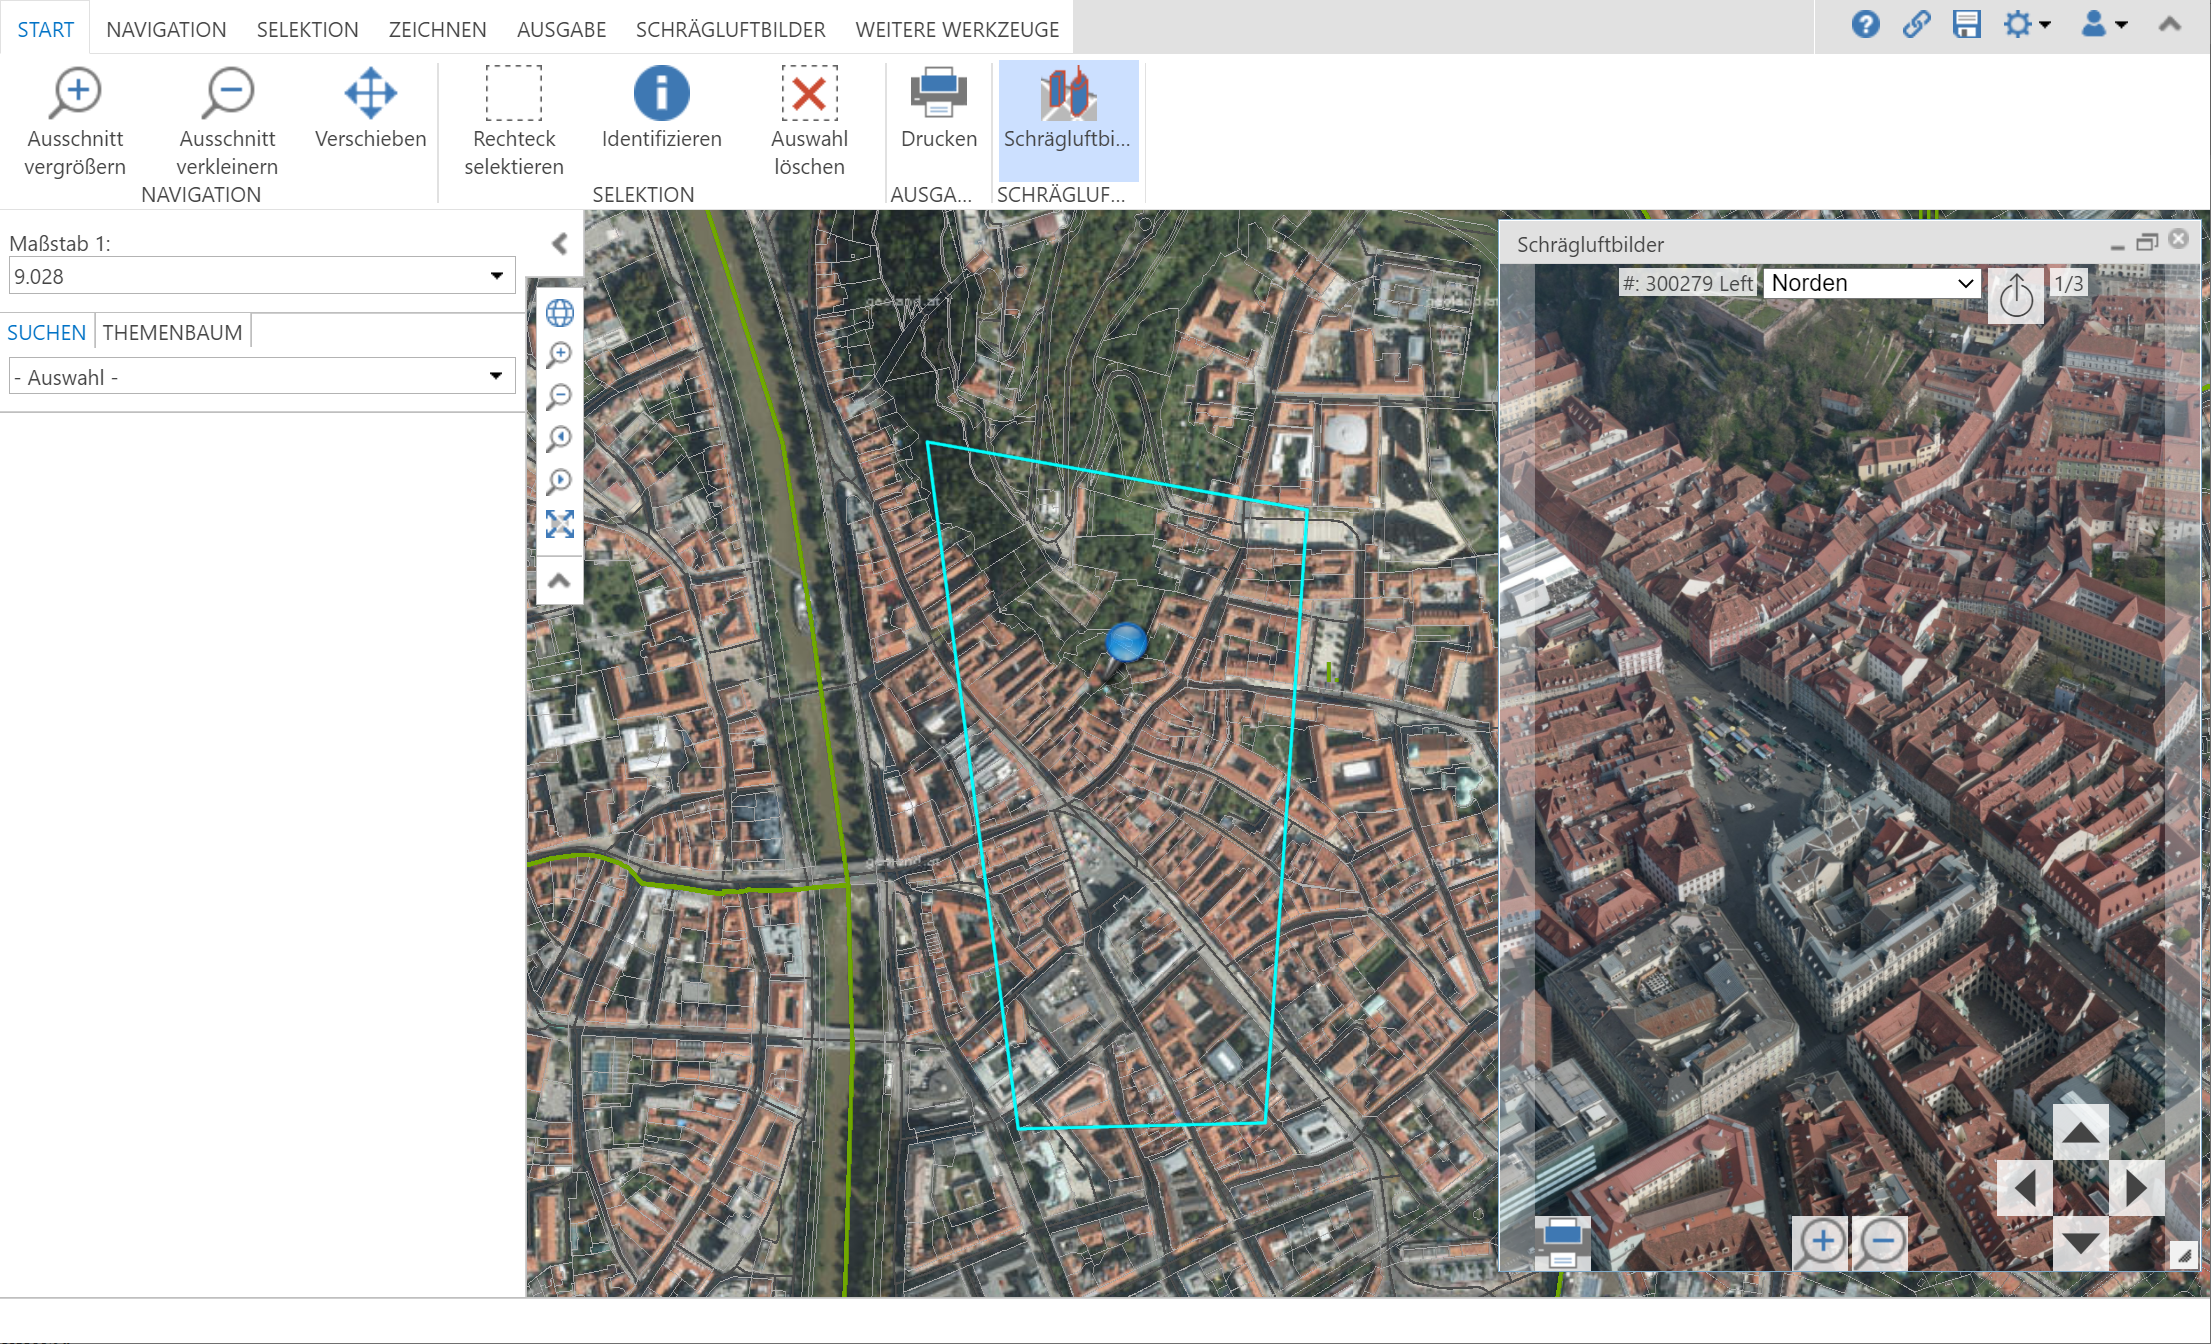The image size is (2211, 1344).
Task: Open the Norden direction dropdown
Action: [x=1870, y=283]
